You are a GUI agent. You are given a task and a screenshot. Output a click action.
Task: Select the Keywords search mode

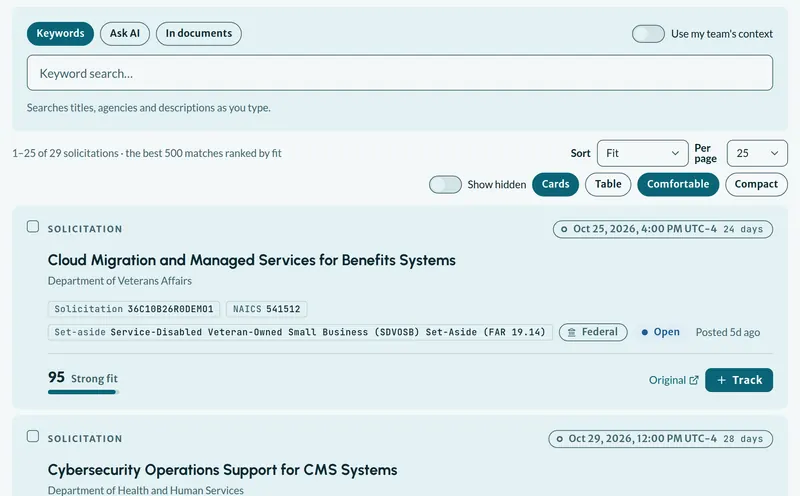[x=60, y=34]
